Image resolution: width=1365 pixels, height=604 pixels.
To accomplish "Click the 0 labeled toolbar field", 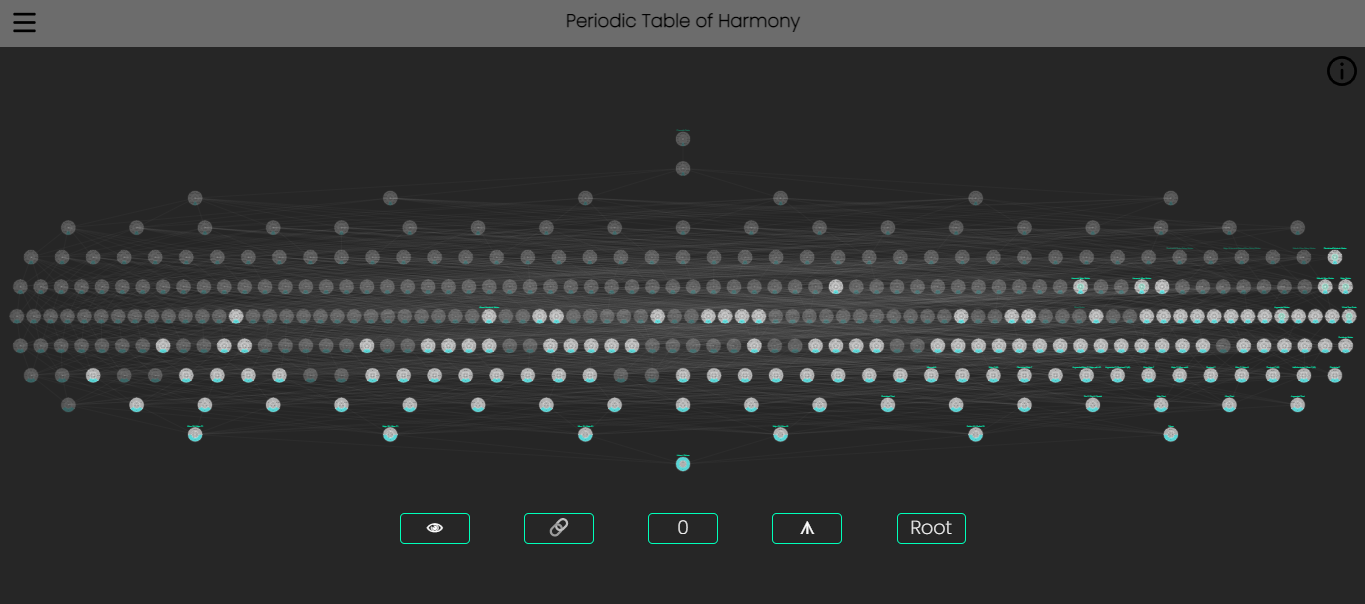I will point(683,528).
